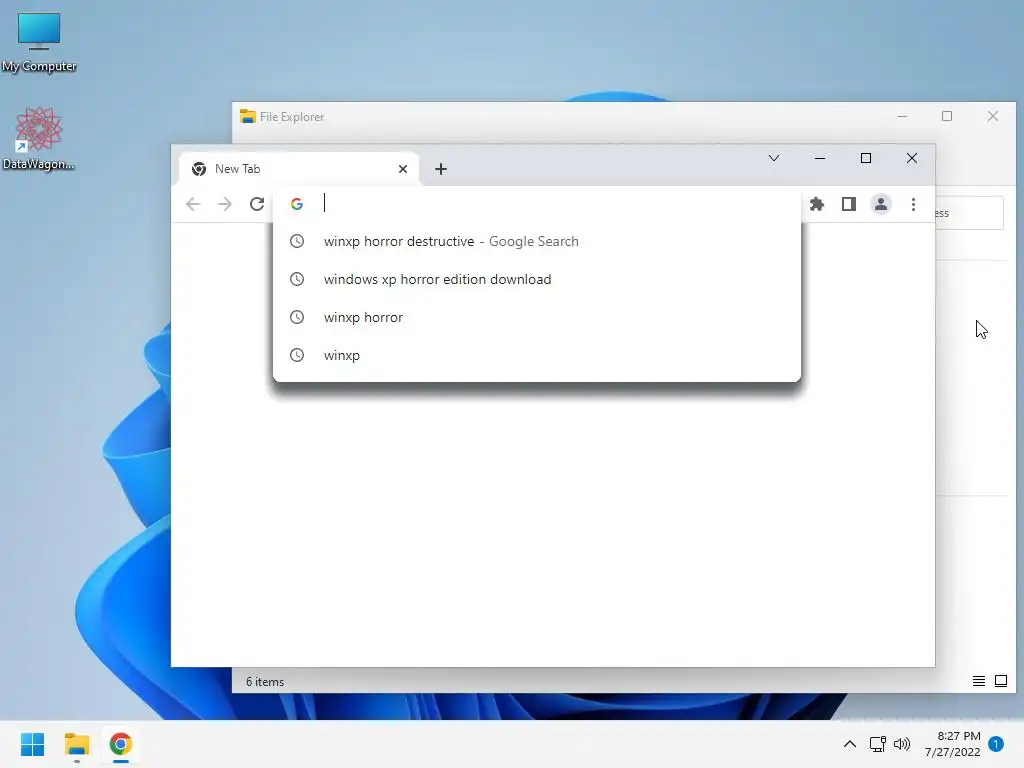Viewport: 1024px width, 768px height.
Task: Click history clock icon beside 'winxp horror'
Action: point(296,317)
